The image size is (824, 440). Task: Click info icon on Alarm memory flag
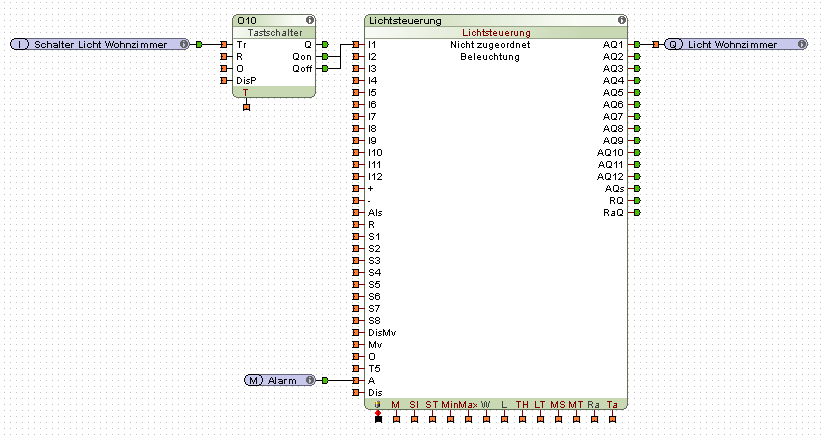tap(310, 380)
